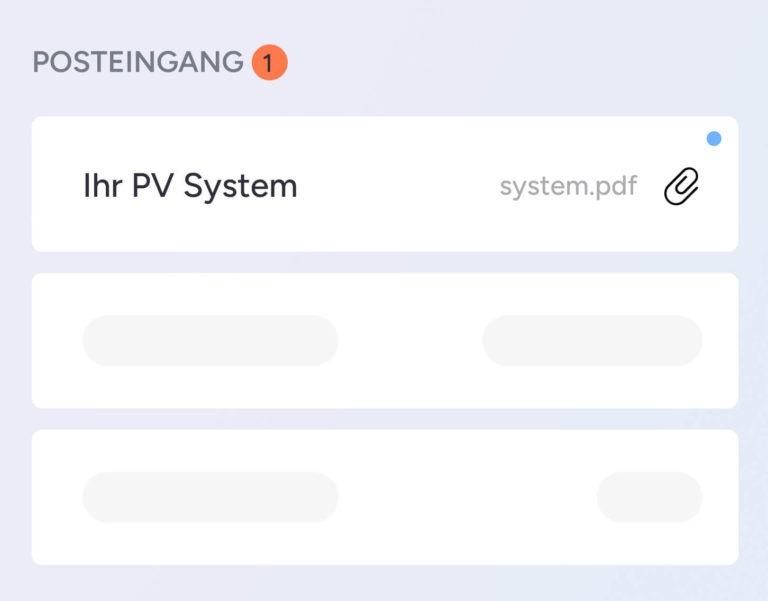Screen dimensions: 768x601
Task: Click the skeleton sender bar in middle card
Action: (210, 341)
